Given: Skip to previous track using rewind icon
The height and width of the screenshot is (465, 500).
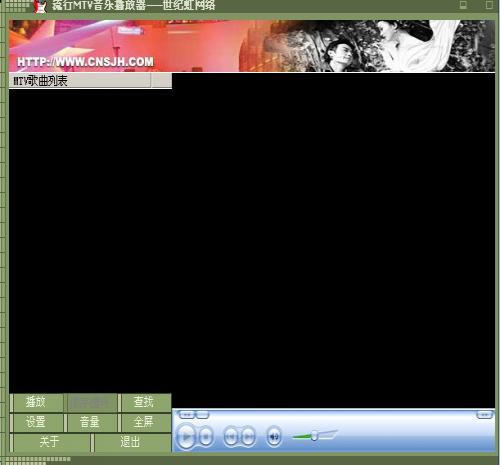Looking at the screenshot, I should click(x=231, y=436).
